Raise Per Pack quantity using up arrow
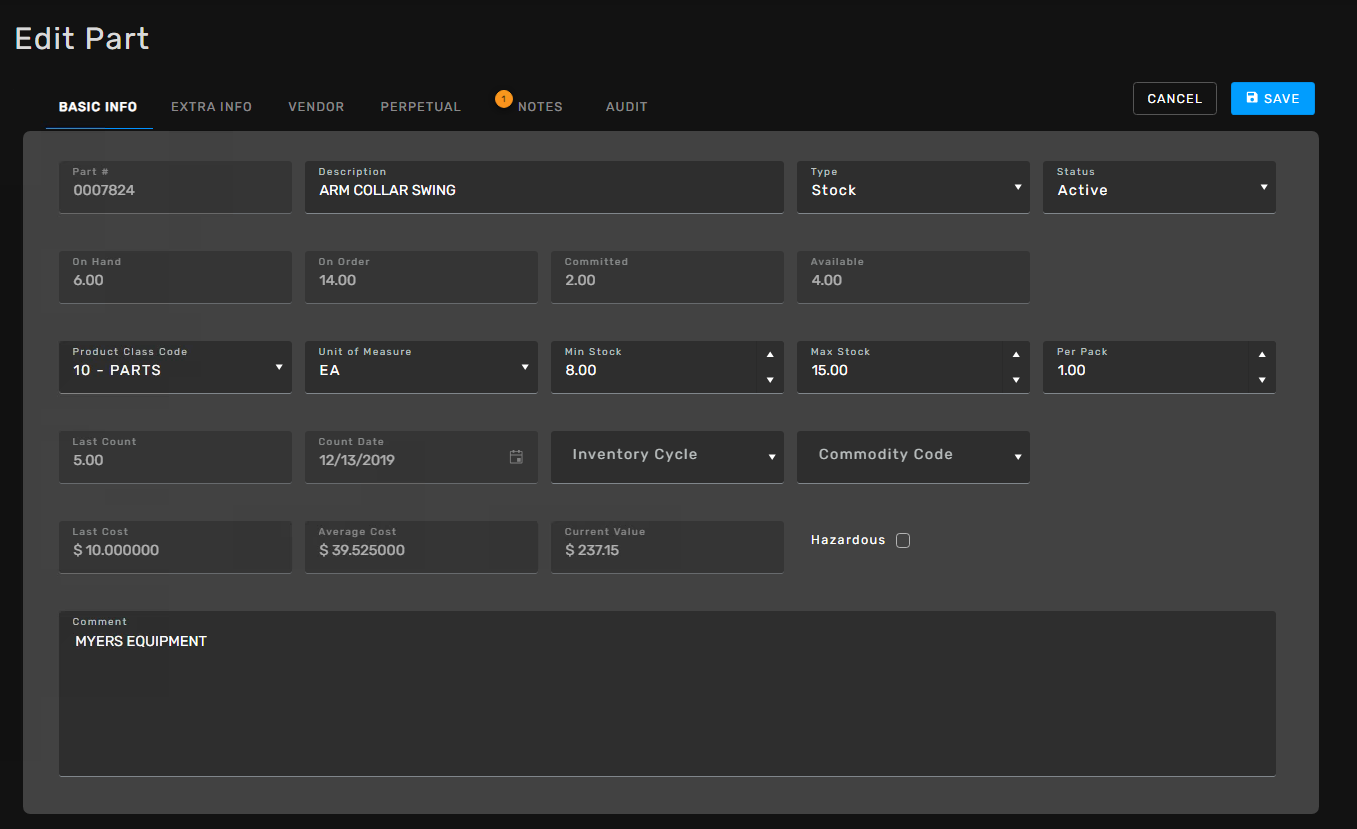Image resolution: width=1357 pixels, height=829 pixels. click(x=1261, y=355)
